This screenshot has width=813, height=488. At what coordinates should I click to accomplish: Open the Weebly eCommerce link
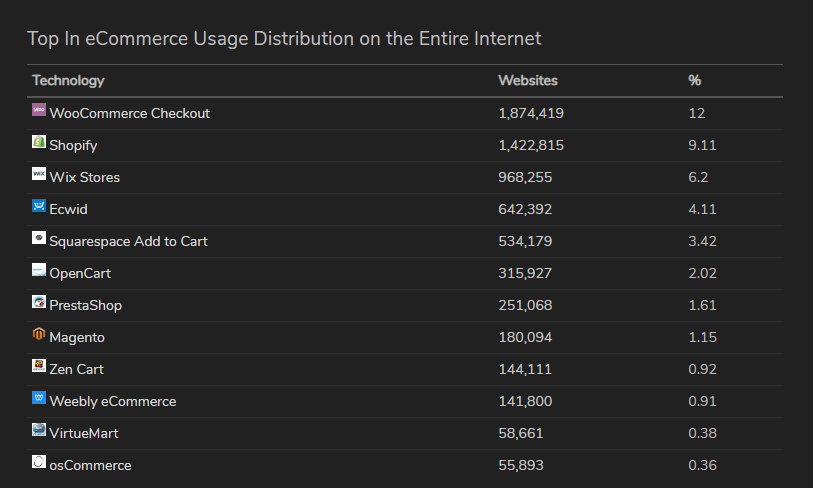pyautogui.click(x=113, y=401)
